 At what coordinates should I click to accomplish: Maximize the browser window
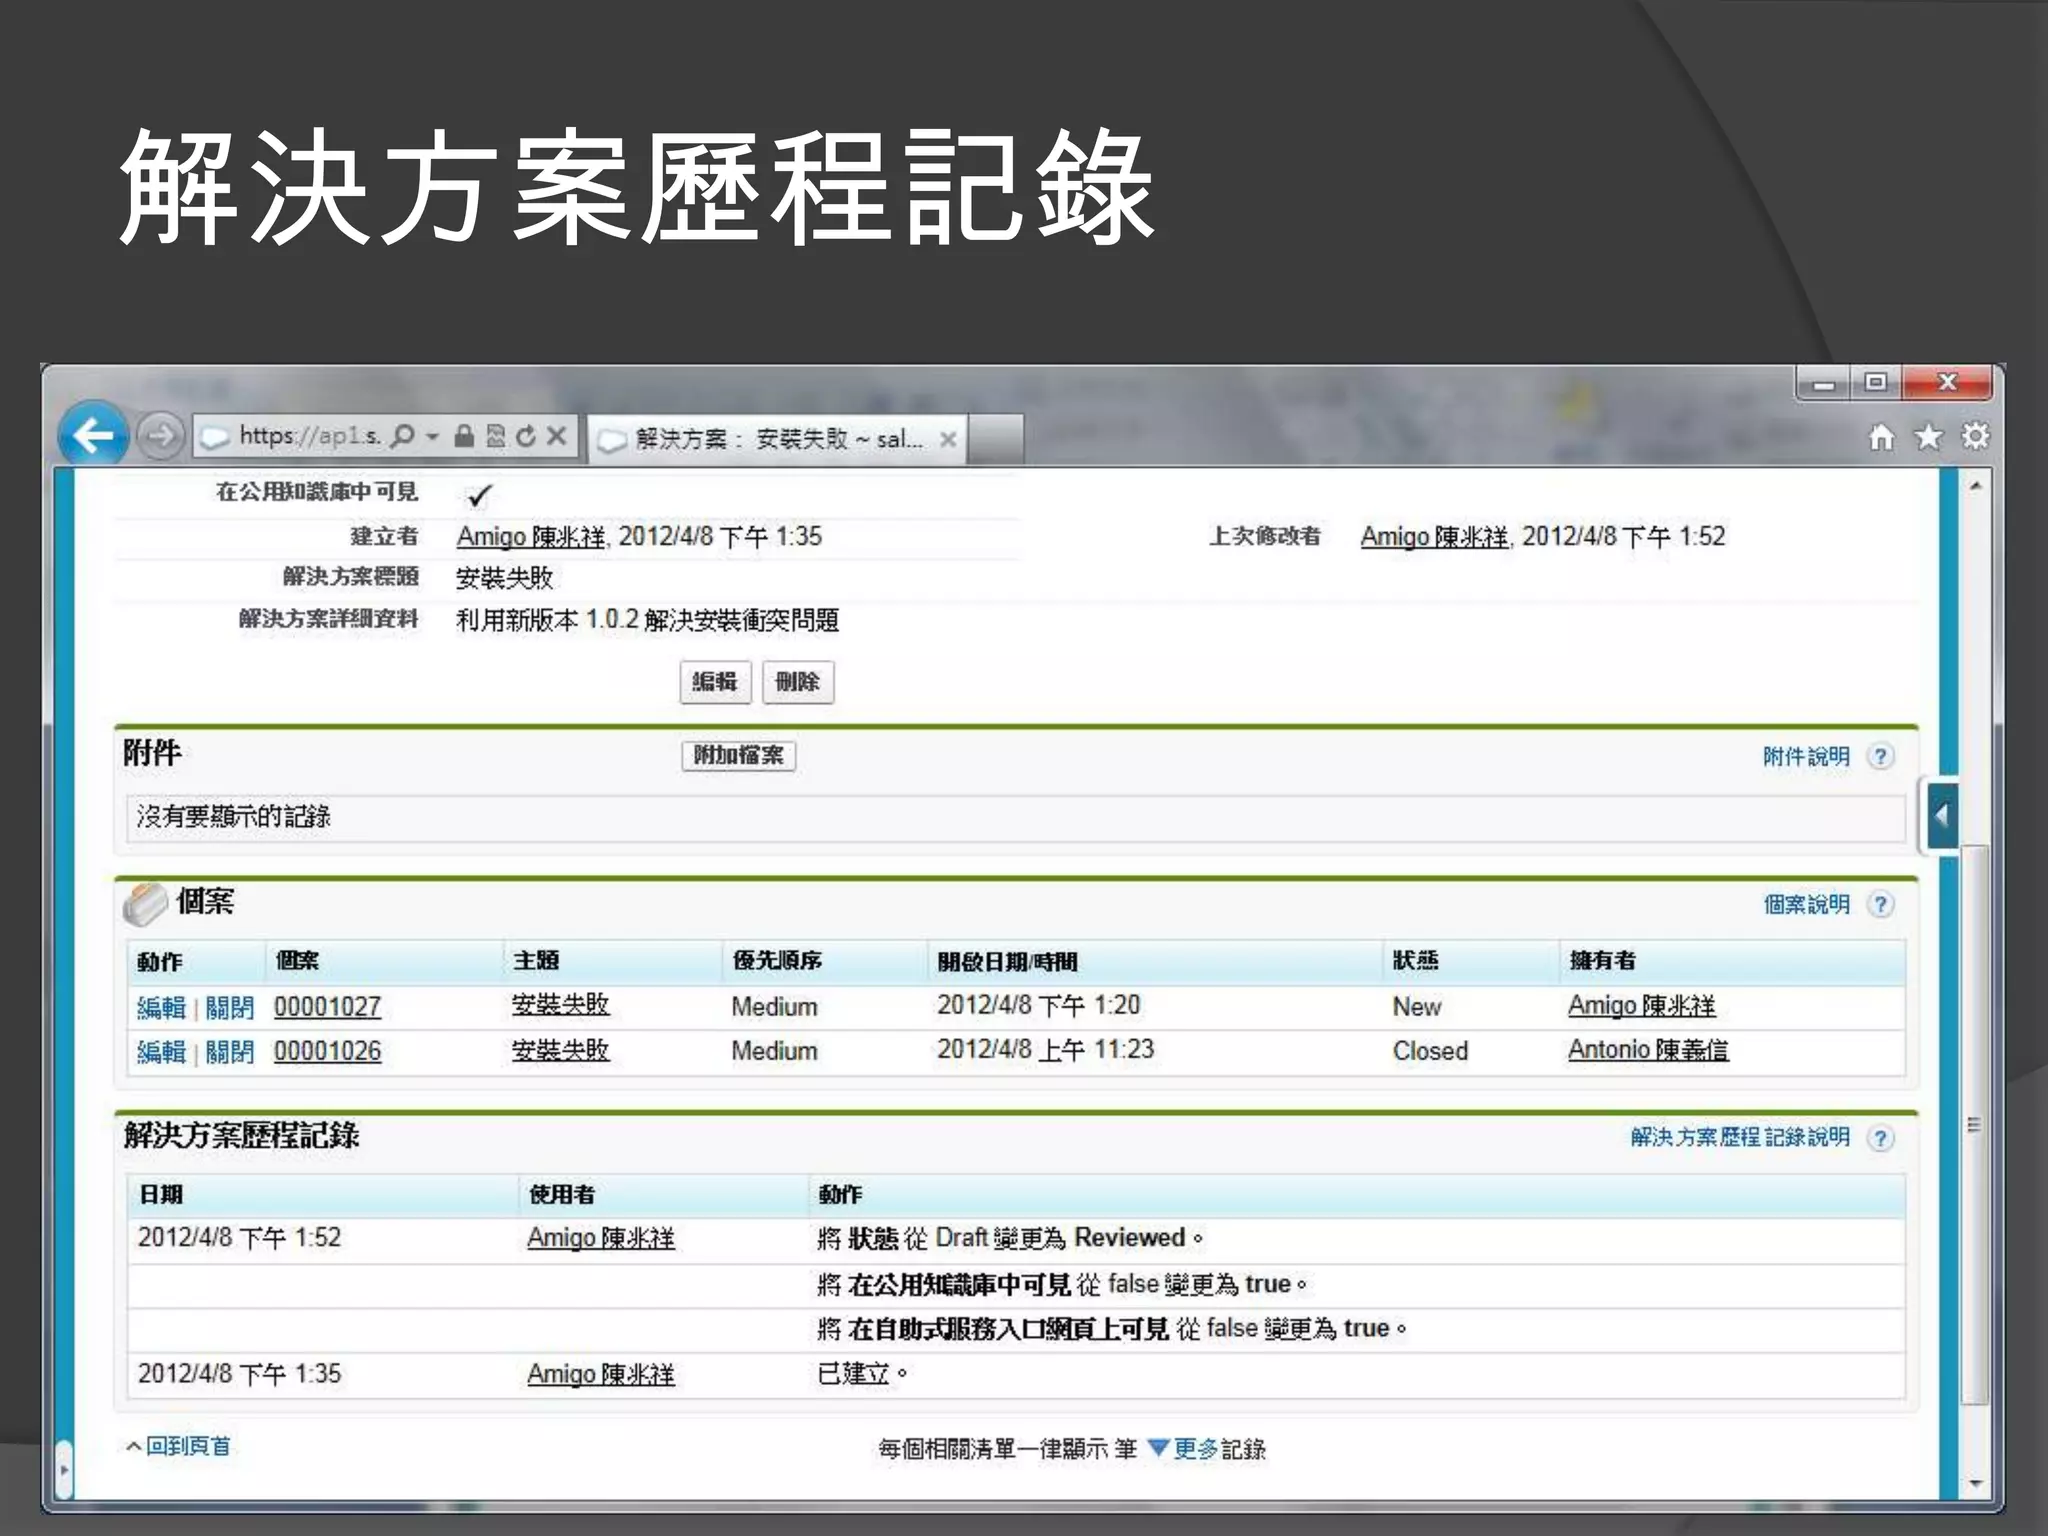pos(1876,382)
